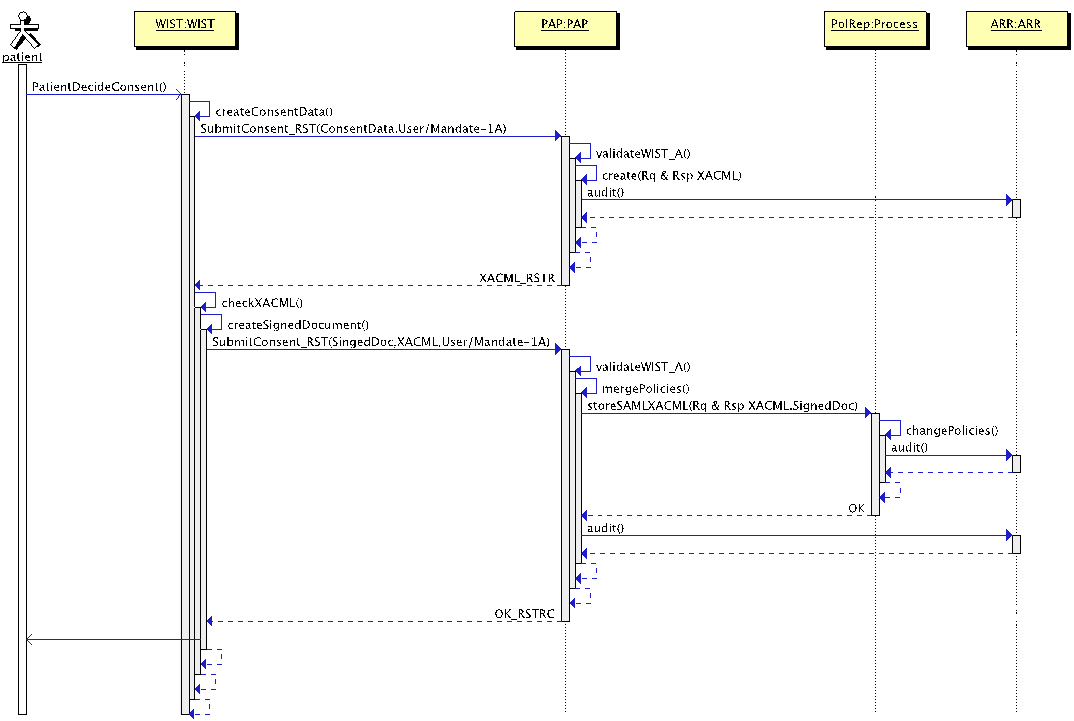Viewport: 1074px width, 721px height.
Task: Select the checkXACML() self-call label
Action: pos(261,303)
